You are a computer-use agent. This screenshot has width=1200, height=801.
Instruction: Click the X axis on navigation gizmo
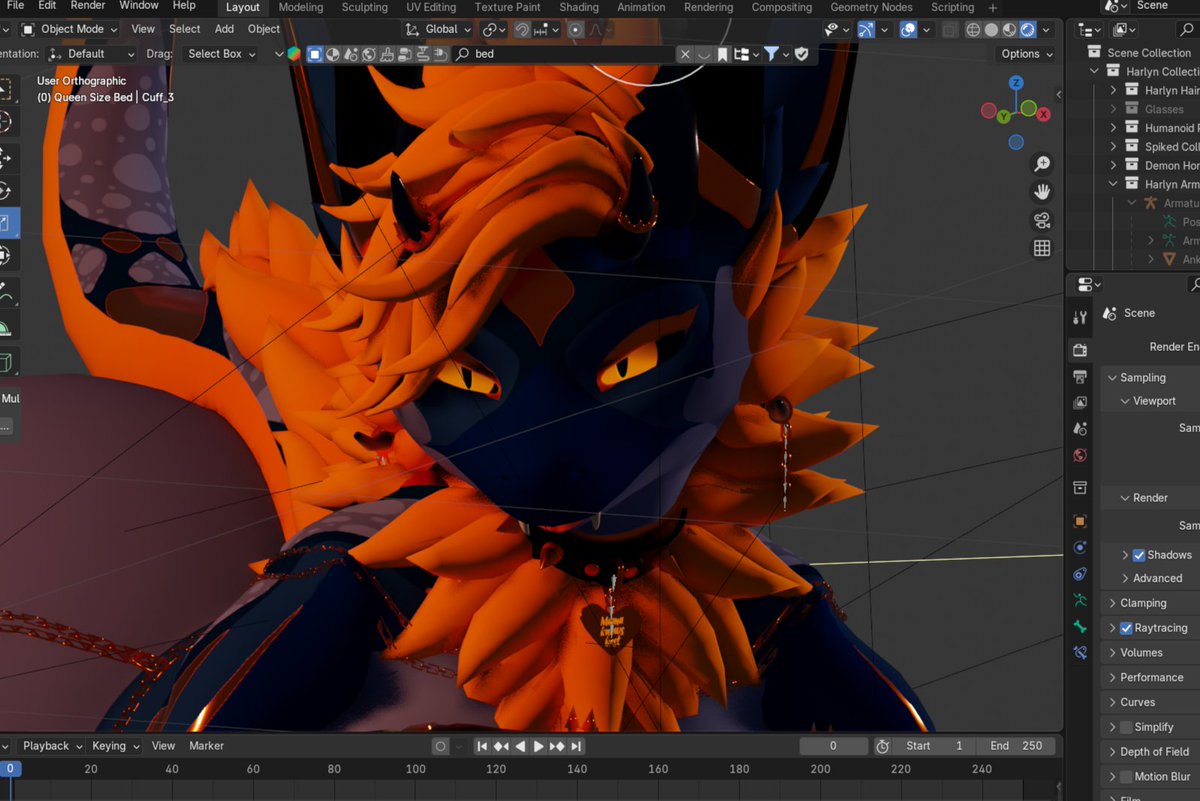click(1043, 114)
